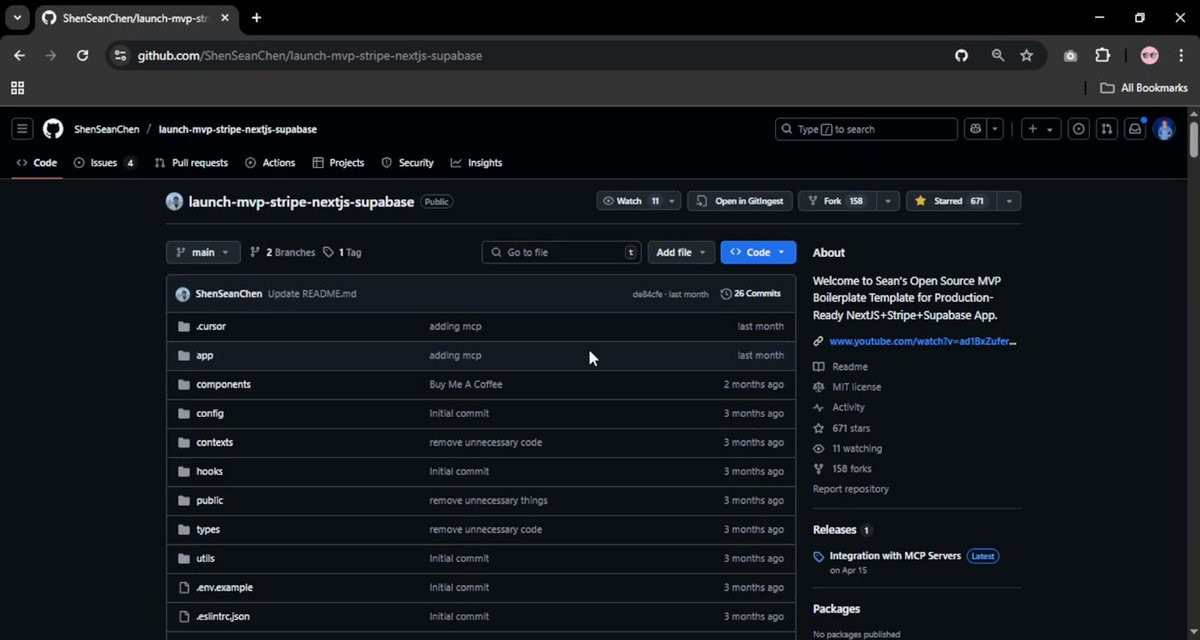The width and height of the screenshot is (1200, 640).
Task: Open the Chrome profile avatar
Action: click(1149, 56)
